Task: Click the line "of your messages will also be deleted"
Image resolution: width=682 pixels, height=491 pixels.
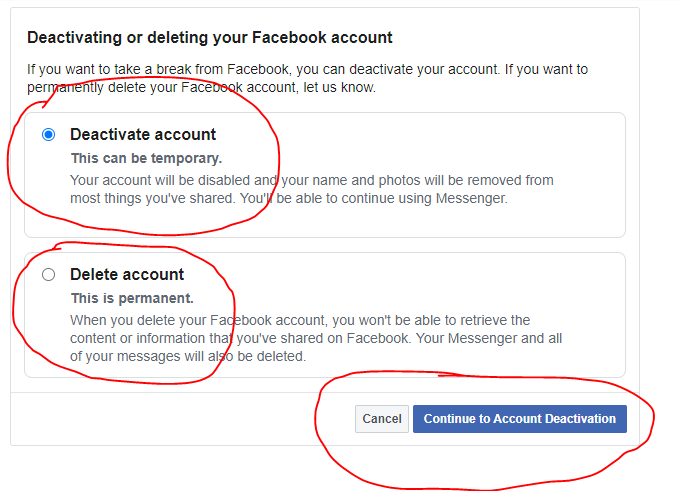Action: (188, 357)
